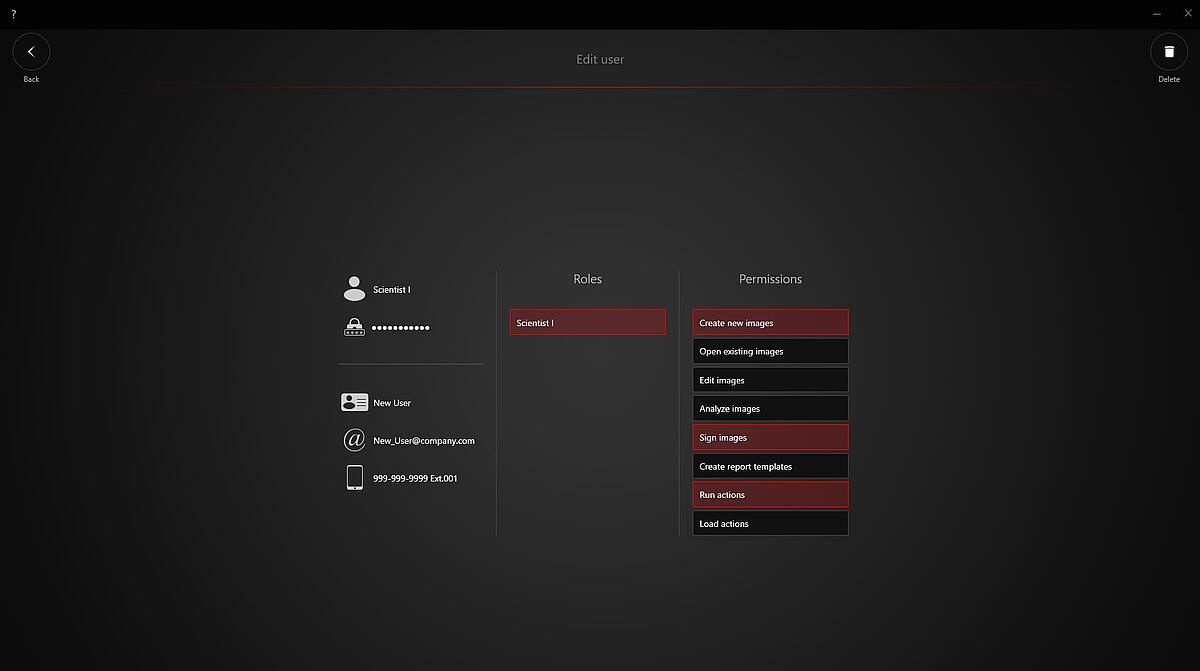1200x671 pixels.
Task: Enable the Open existing images permission
Action: 770,352
